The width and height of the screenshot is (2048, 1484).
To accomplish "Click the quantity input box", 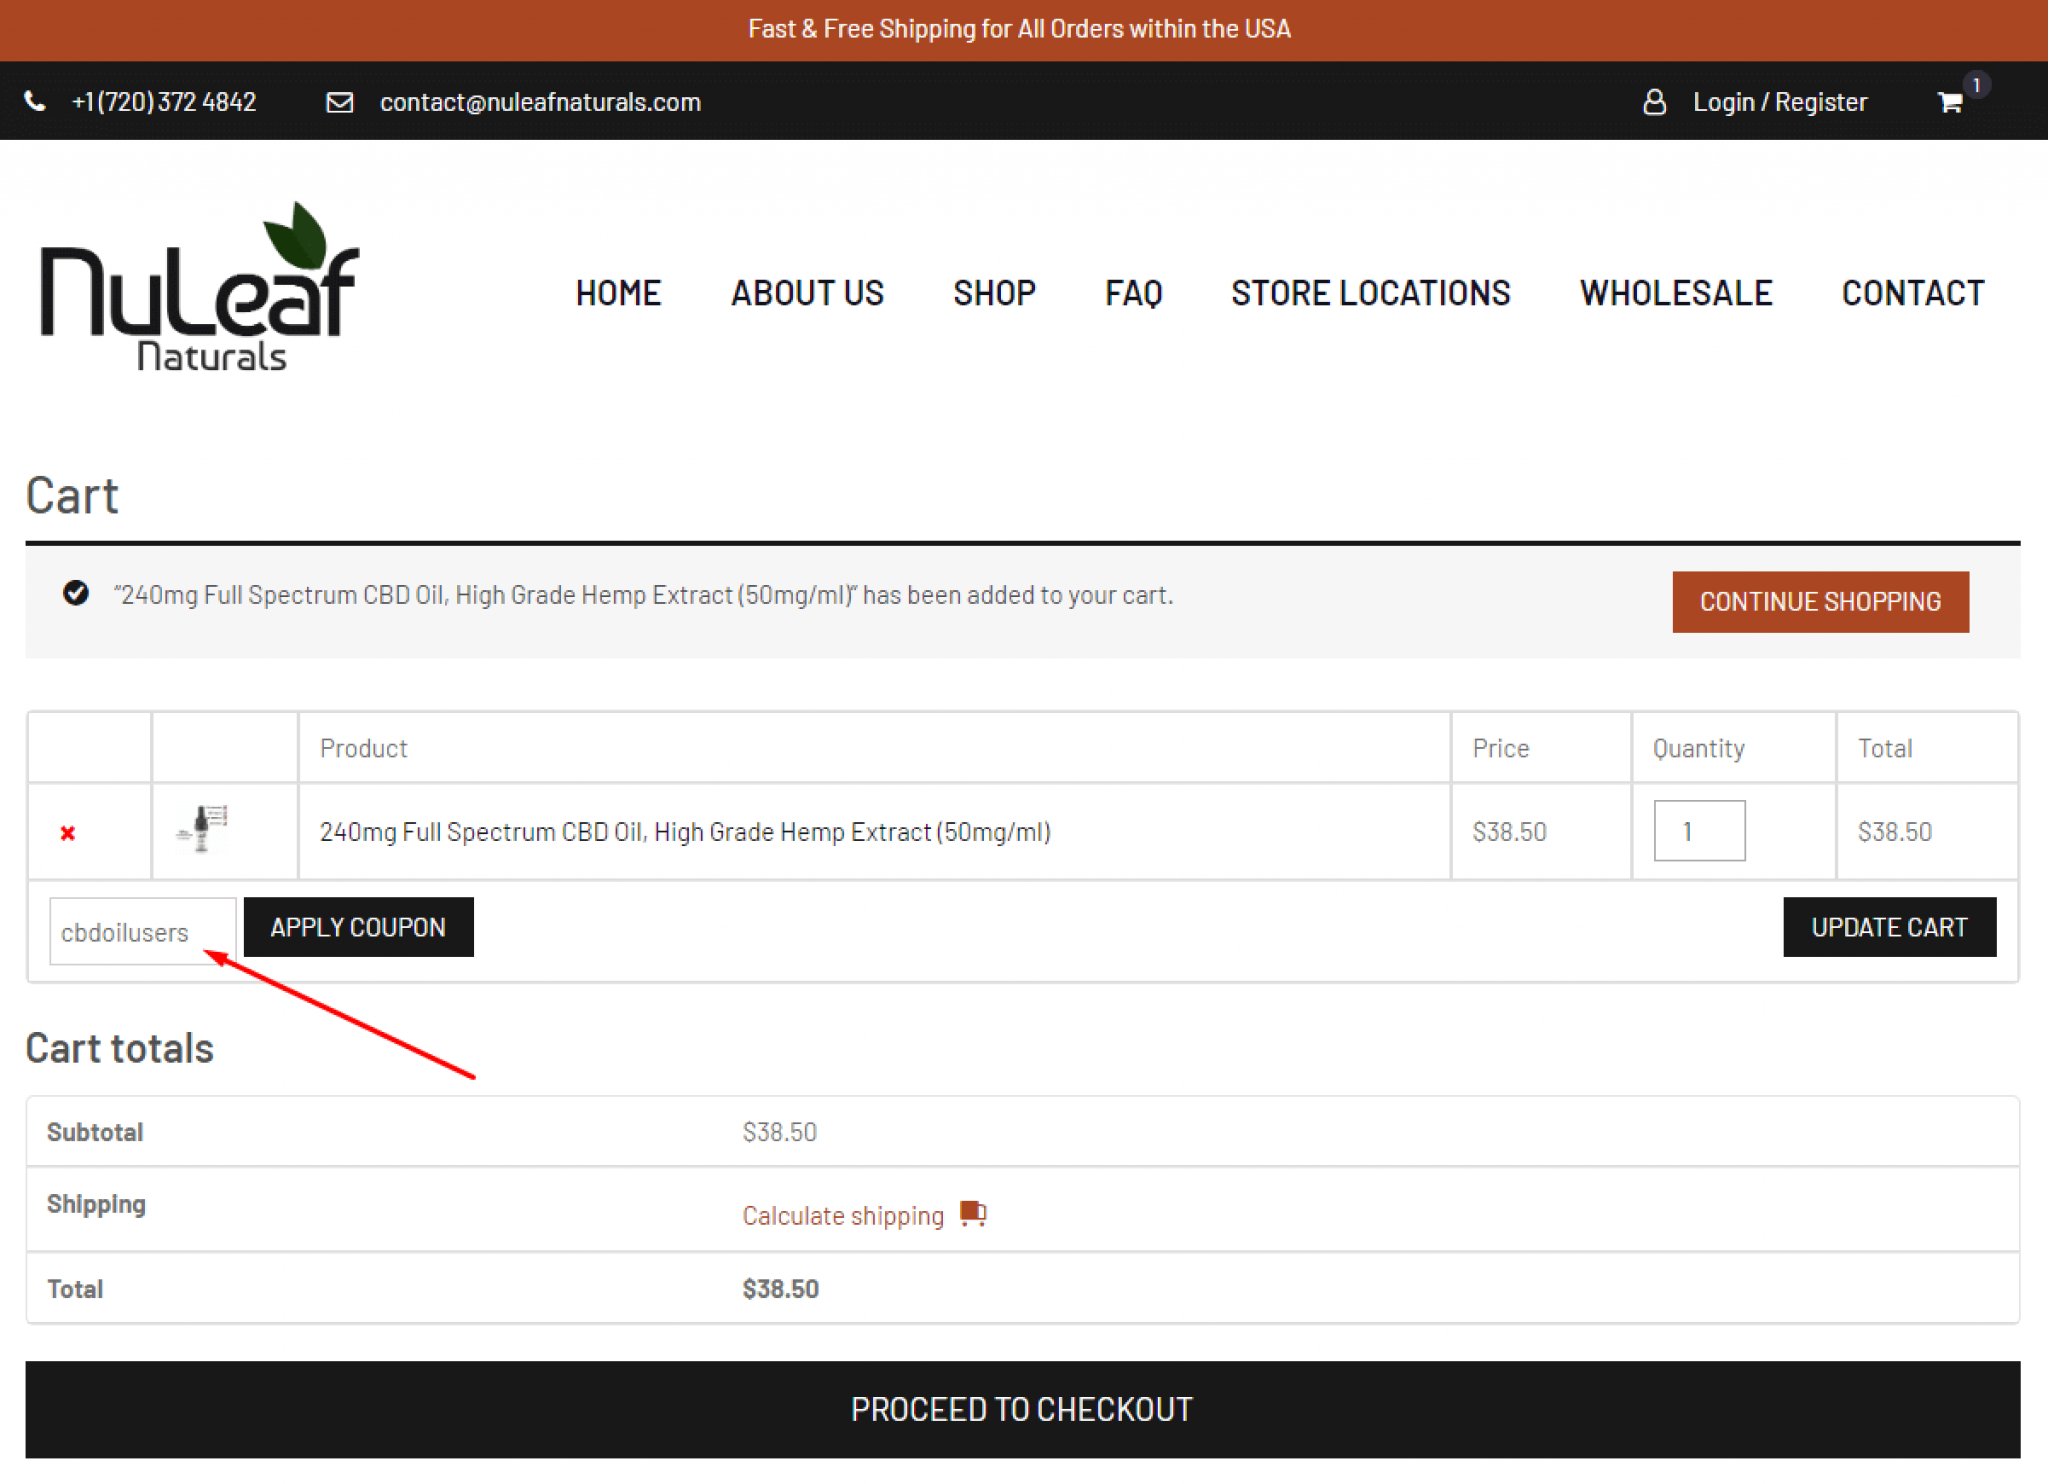I will tap(1699, 830).
